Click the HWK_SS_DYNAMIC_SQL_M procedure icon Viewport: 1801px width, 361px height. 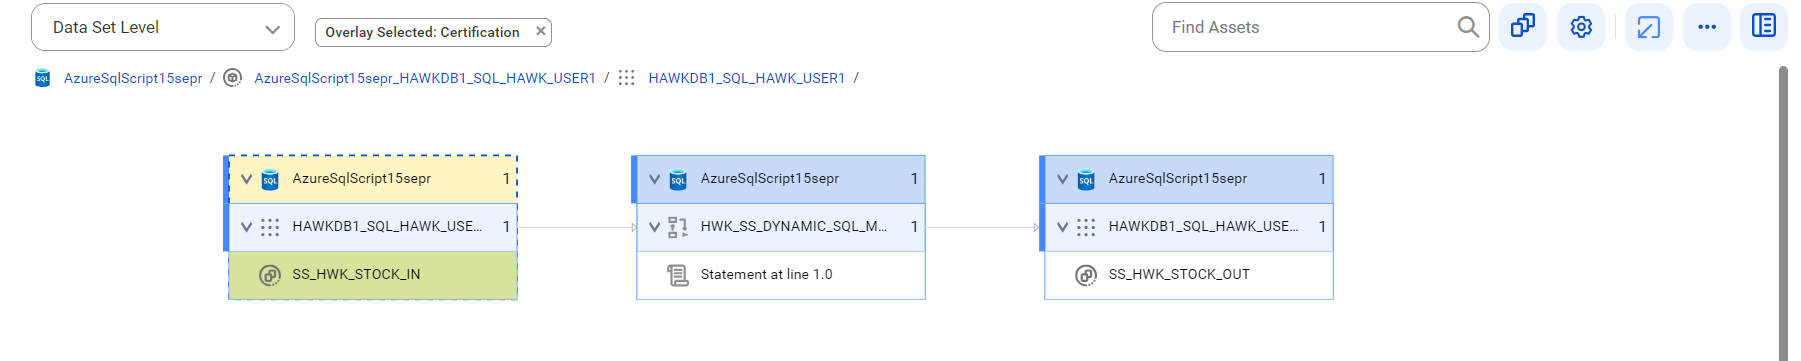[678, 227]
